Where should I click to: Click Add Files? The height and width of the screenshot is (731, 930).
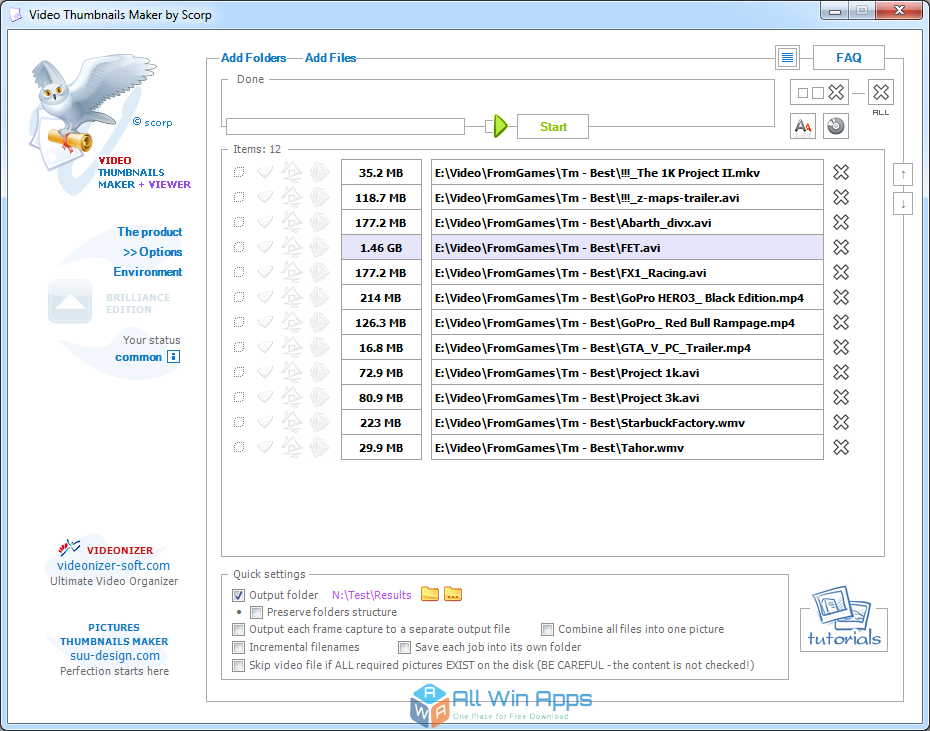330,58
